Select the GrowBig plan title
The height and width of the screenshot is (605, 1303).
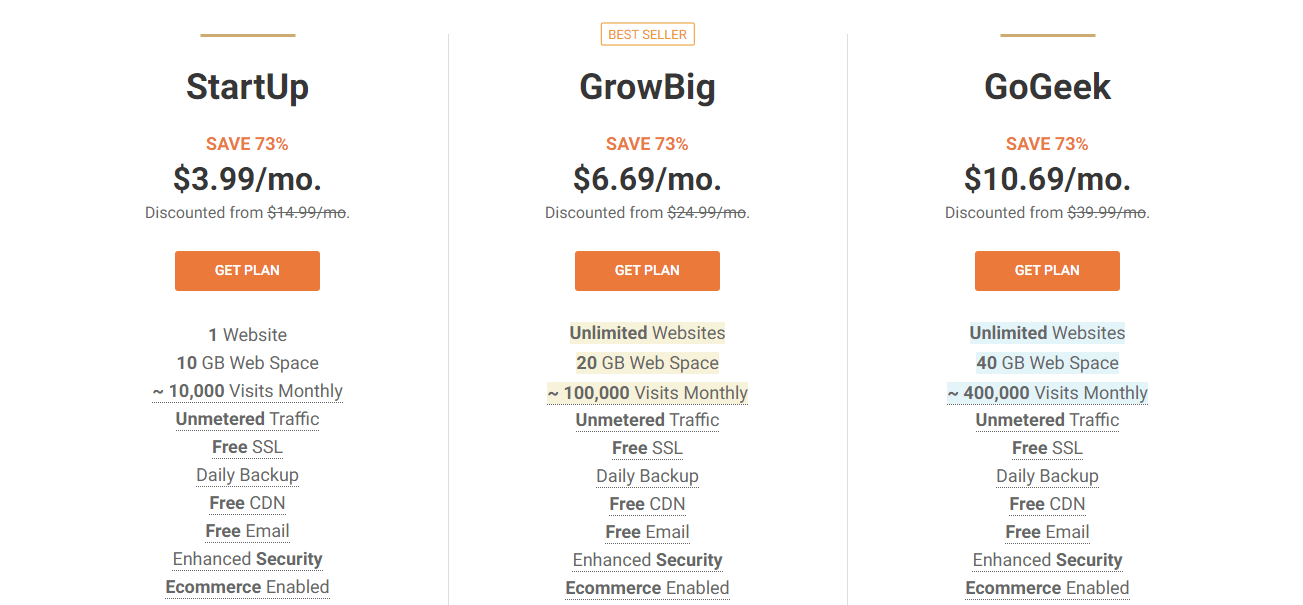coord(647,87)
